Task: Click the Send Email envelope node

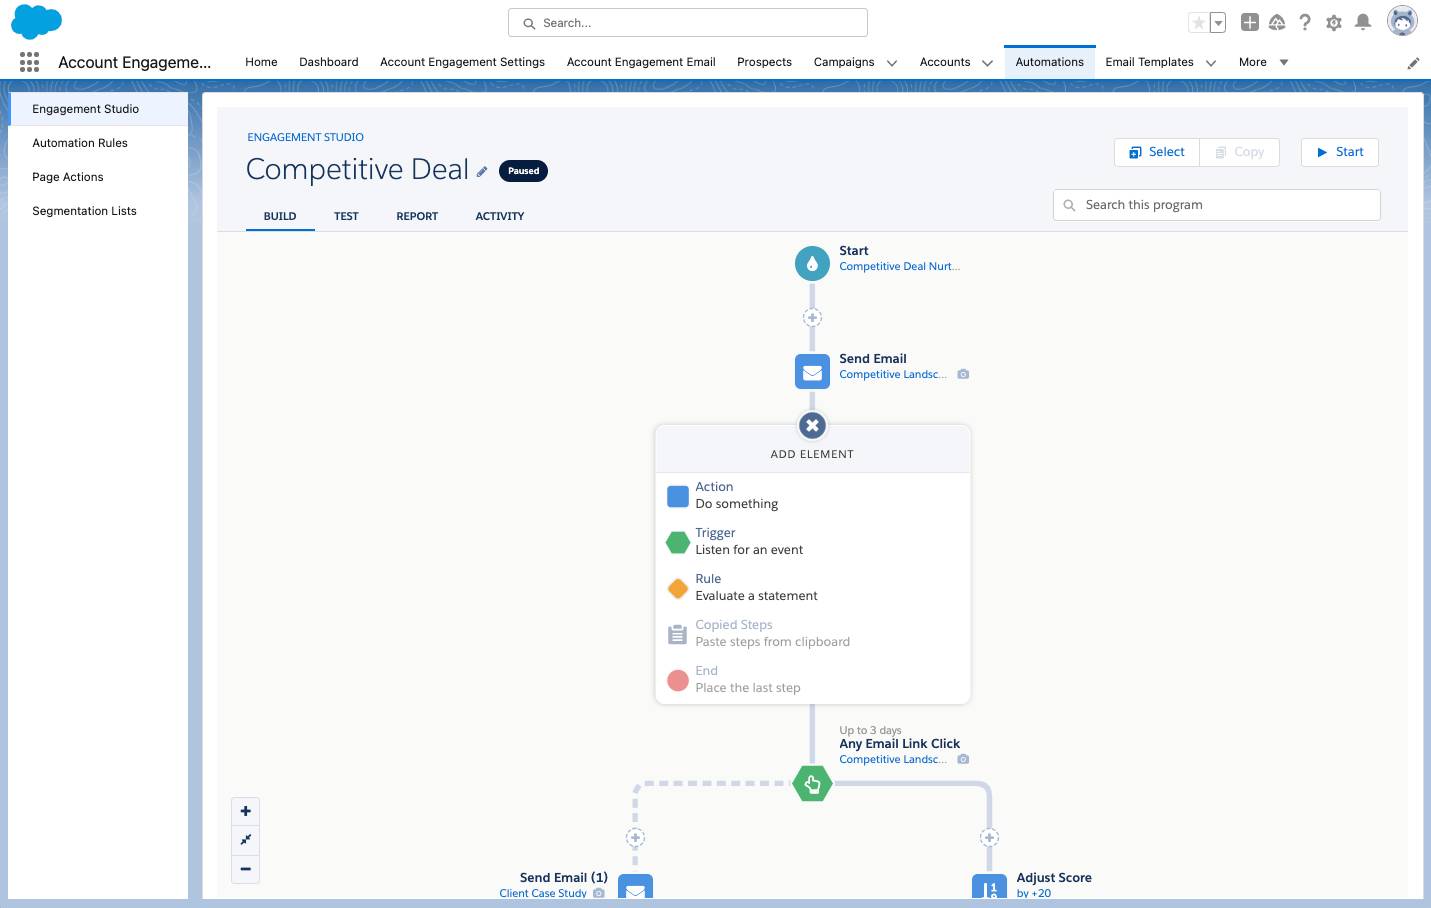Action: tap(812, 372)
